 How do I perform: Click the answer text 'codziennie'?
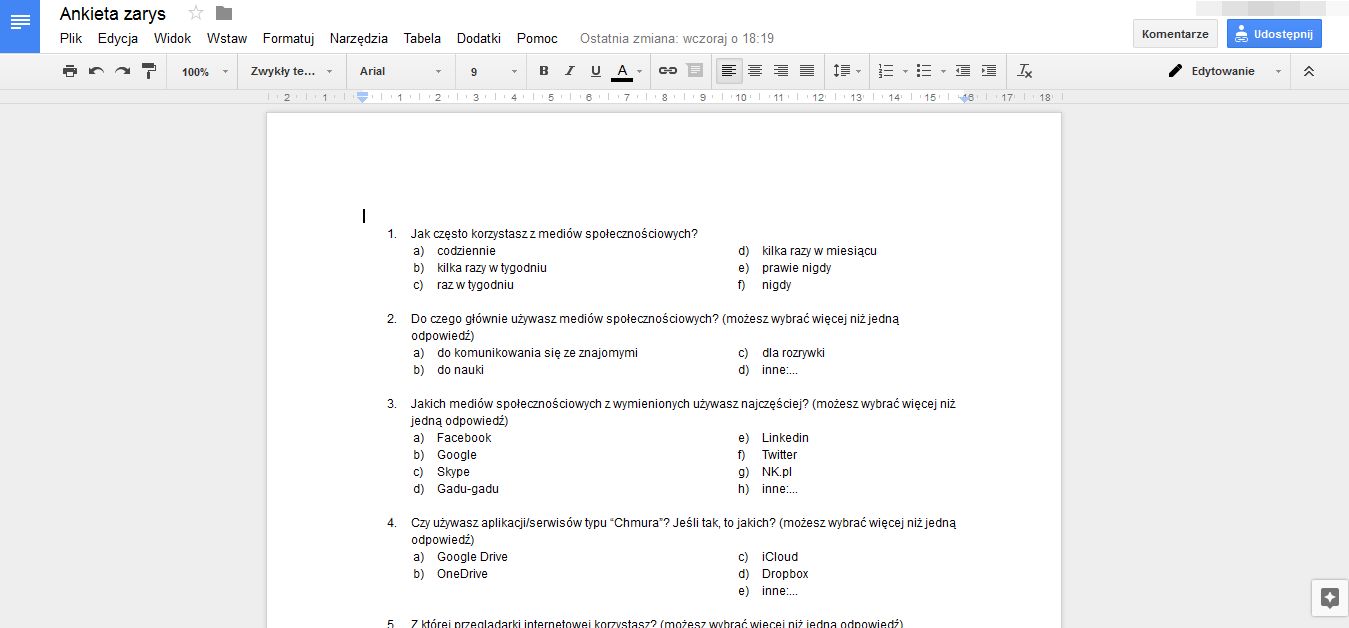click(466, 251)
